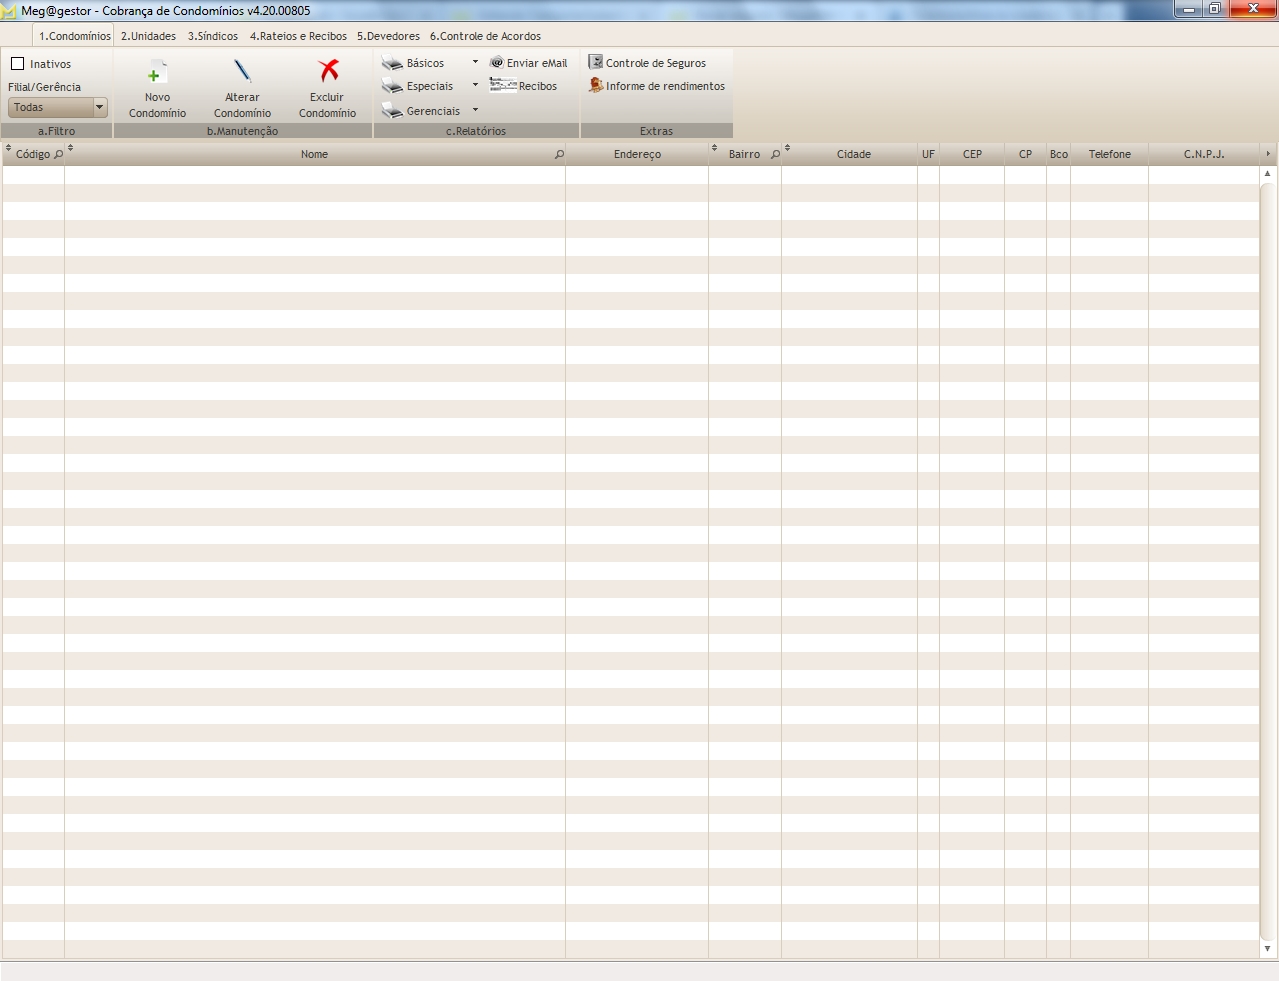Viewport: 1279px width, 981px height.
Task: Expand the Especiais reports dropdown
Action: [x=475, y=85]
